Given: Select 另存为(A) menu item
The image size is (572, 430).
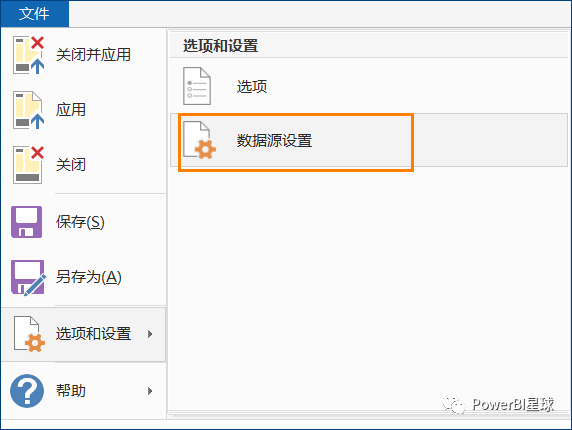Looking at the screenshot, I should [x=84, y=278].
